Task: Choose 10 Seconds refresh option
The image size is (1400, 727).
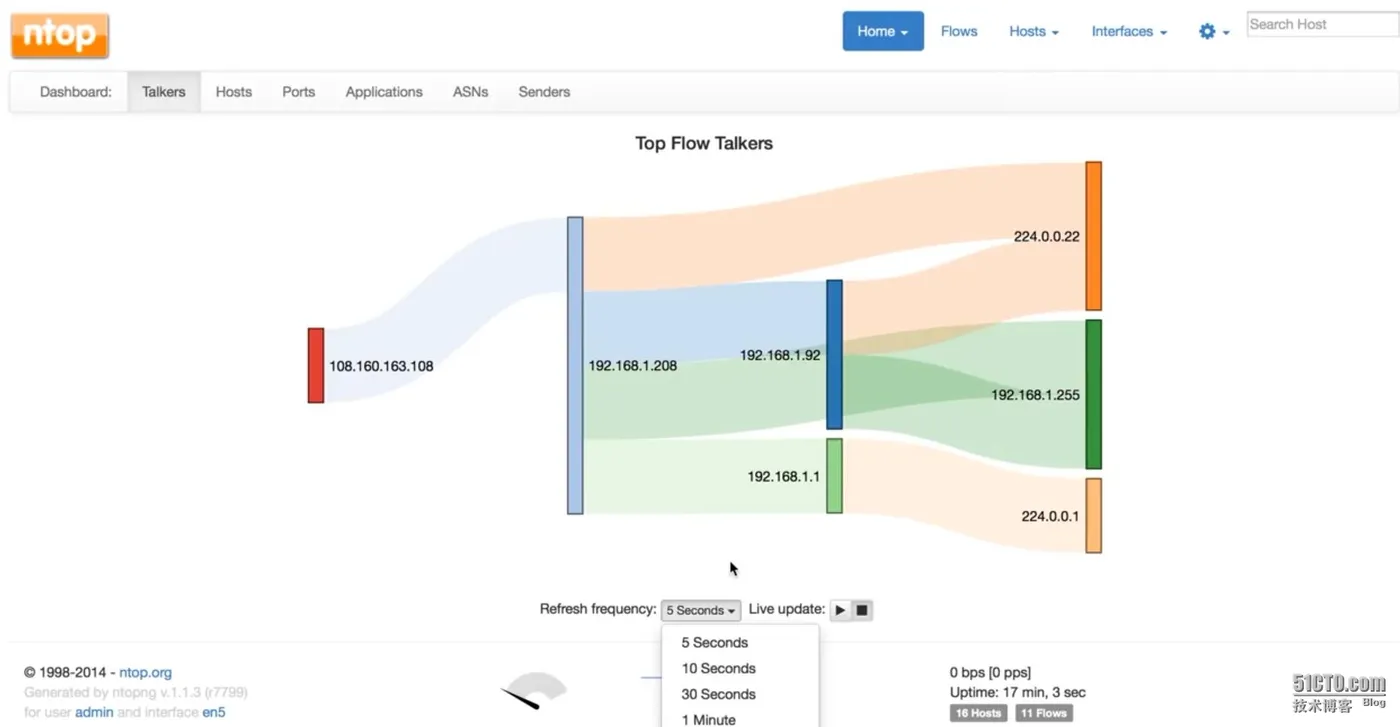Action: tap(718, 668)
